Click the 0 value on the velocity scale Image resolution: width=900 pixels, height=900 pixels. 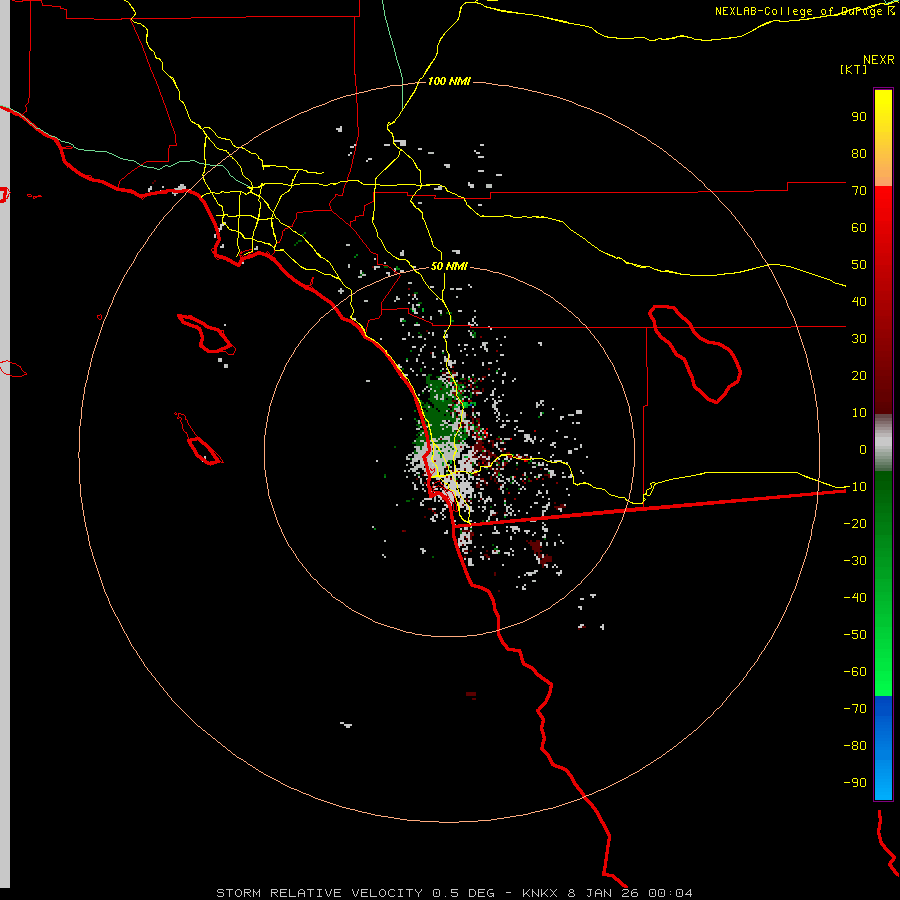(x=863, y=450)
